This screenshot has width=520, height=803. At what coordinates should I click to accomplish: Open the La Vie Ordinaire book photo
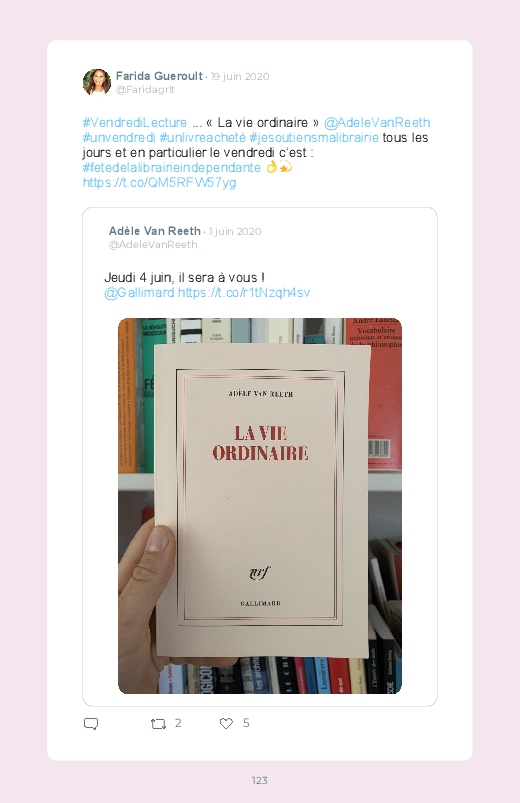(260, 506)
